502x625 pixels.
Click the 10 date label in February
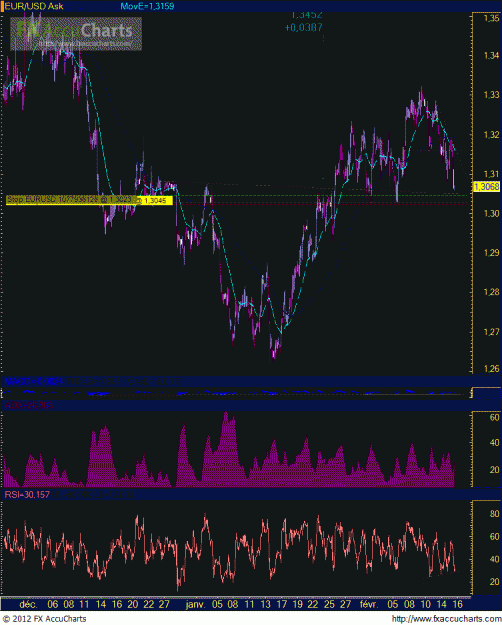click(x=425, y=604)
